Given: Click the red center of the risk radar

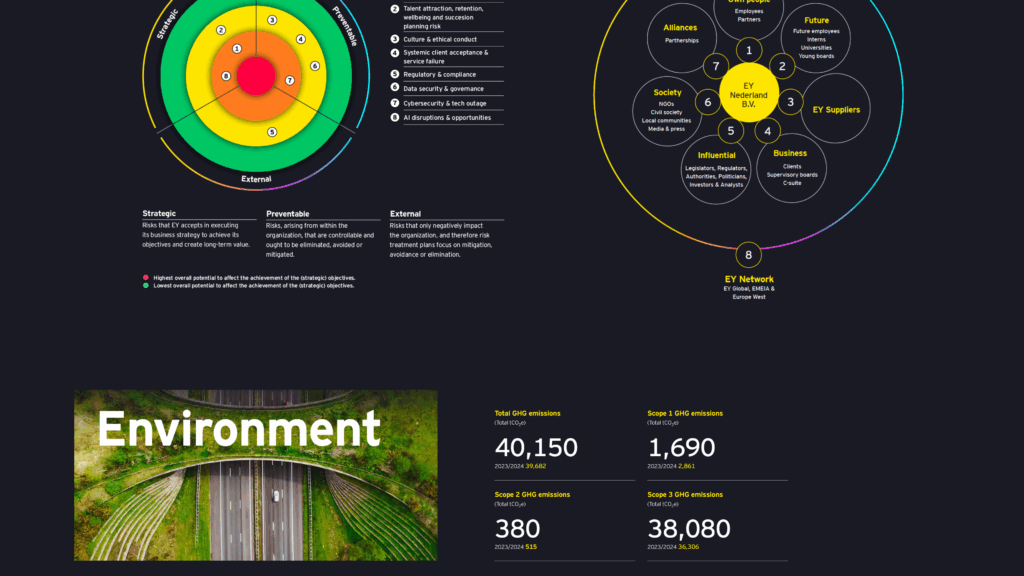Looking at the screenshot, I should 256,75.
